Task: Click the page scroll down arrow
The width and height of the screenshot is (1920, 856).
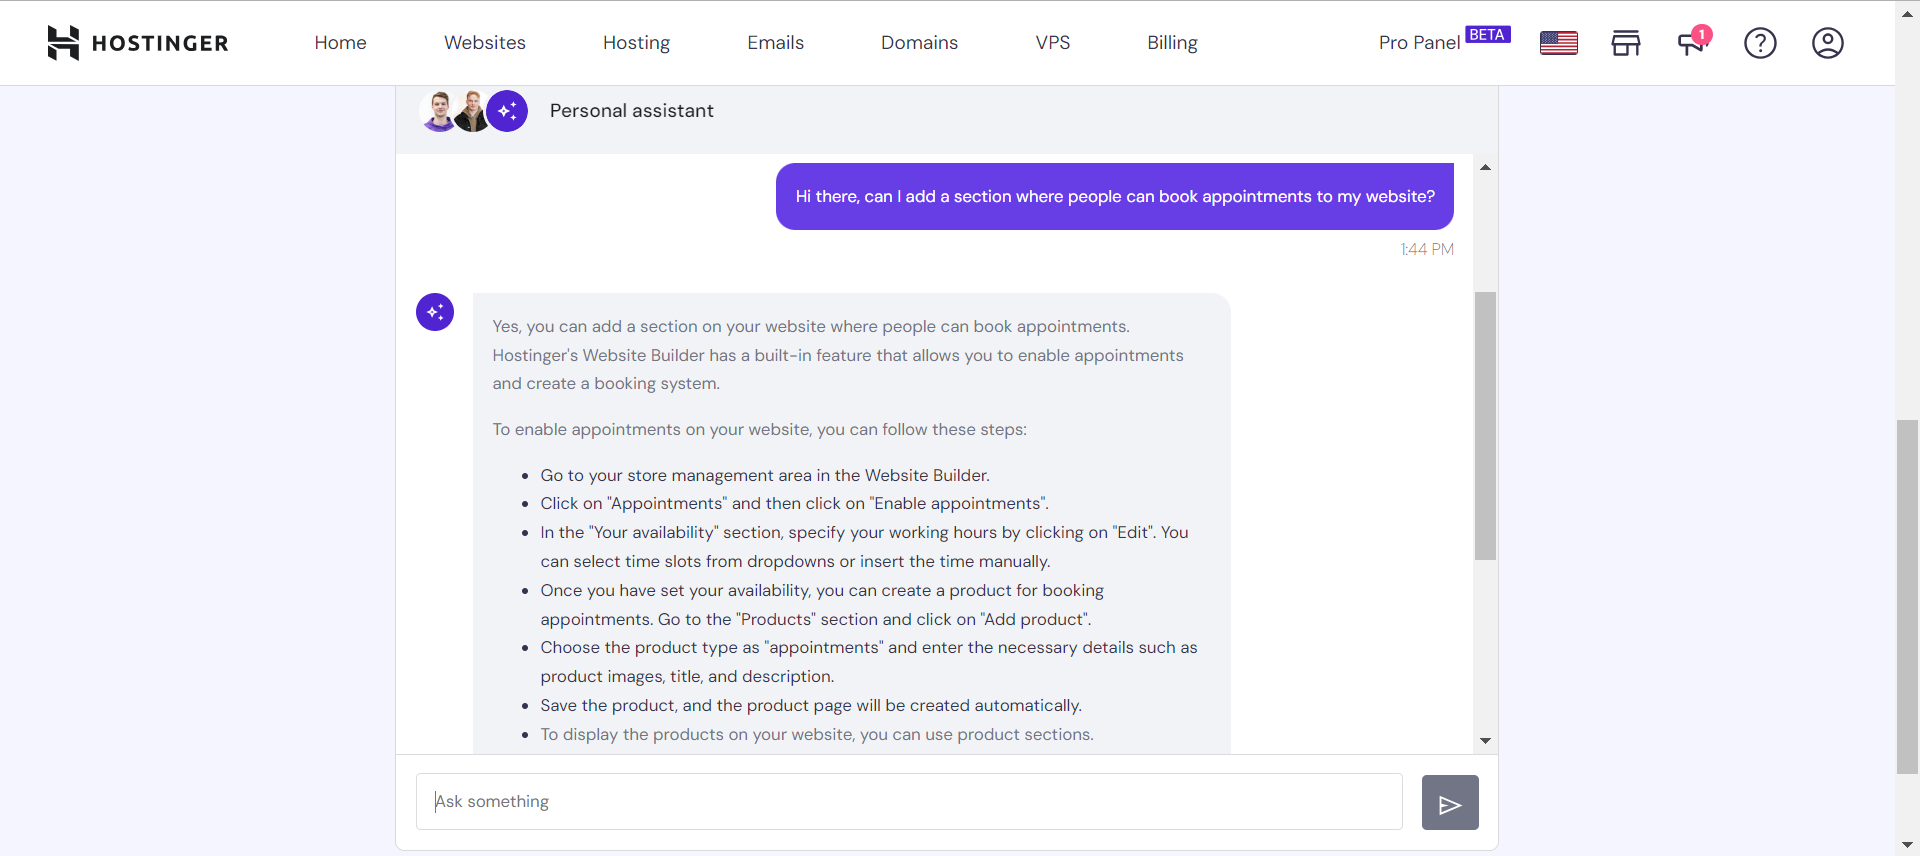Action: 1907,846
